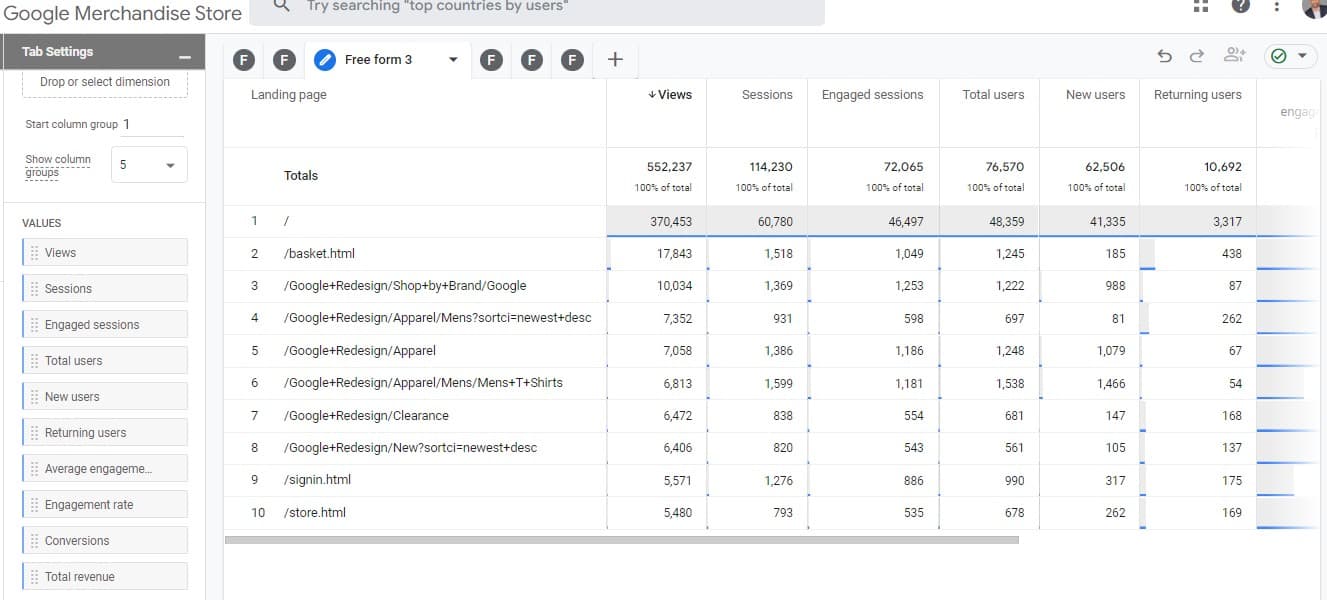The image size is (1327, 600).
Task: Click the horizontal table scrollbar
Action: coord(620,540)
